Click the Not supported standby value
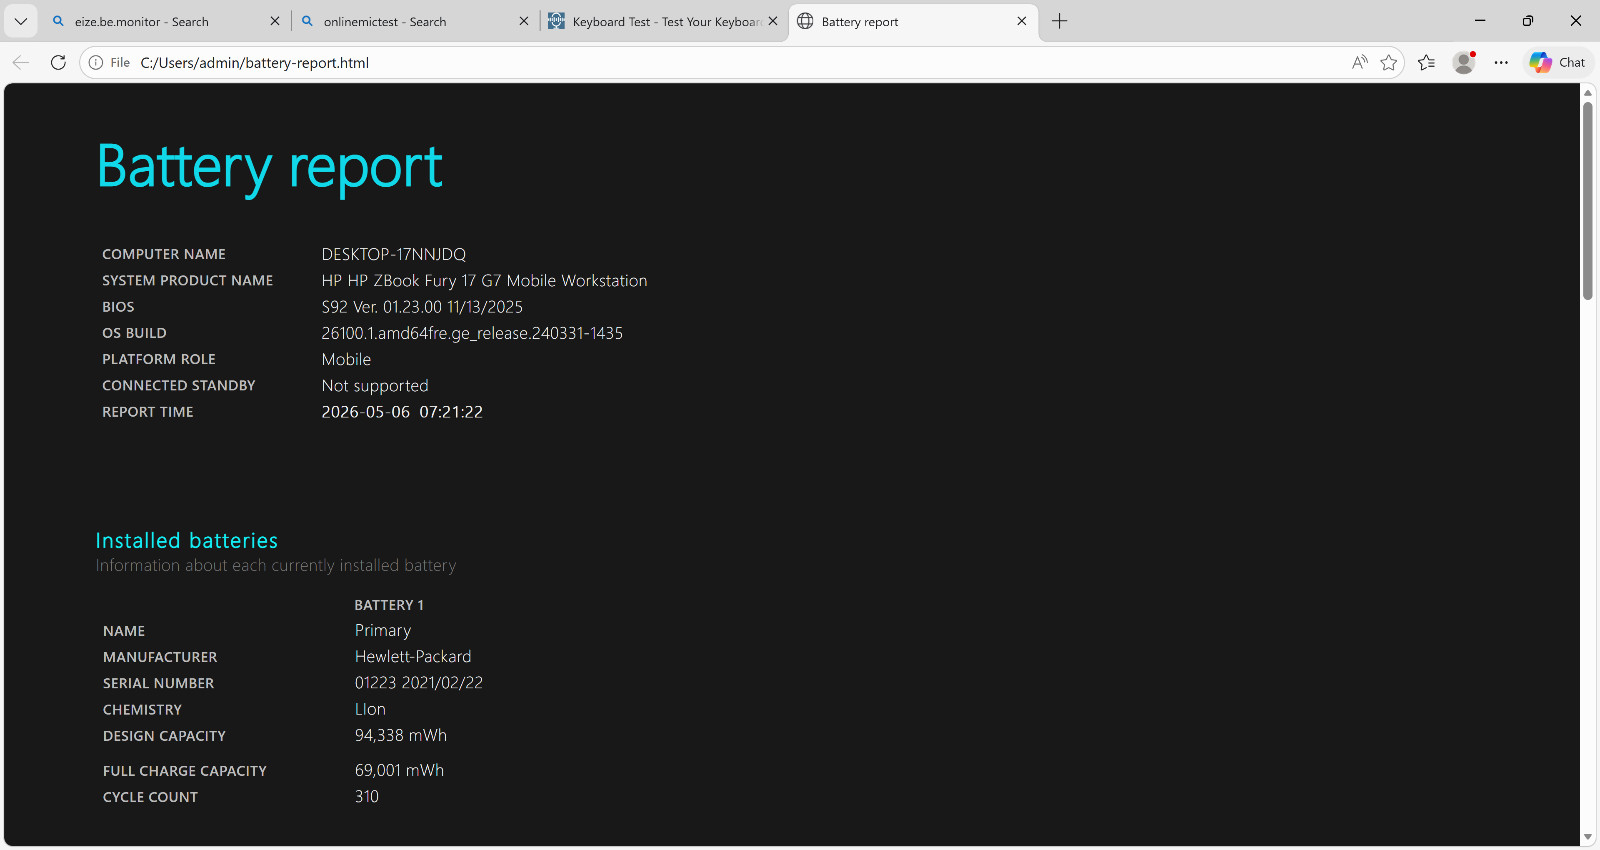Viewport: 1600px width, 850px height. (x=375, y=386)
